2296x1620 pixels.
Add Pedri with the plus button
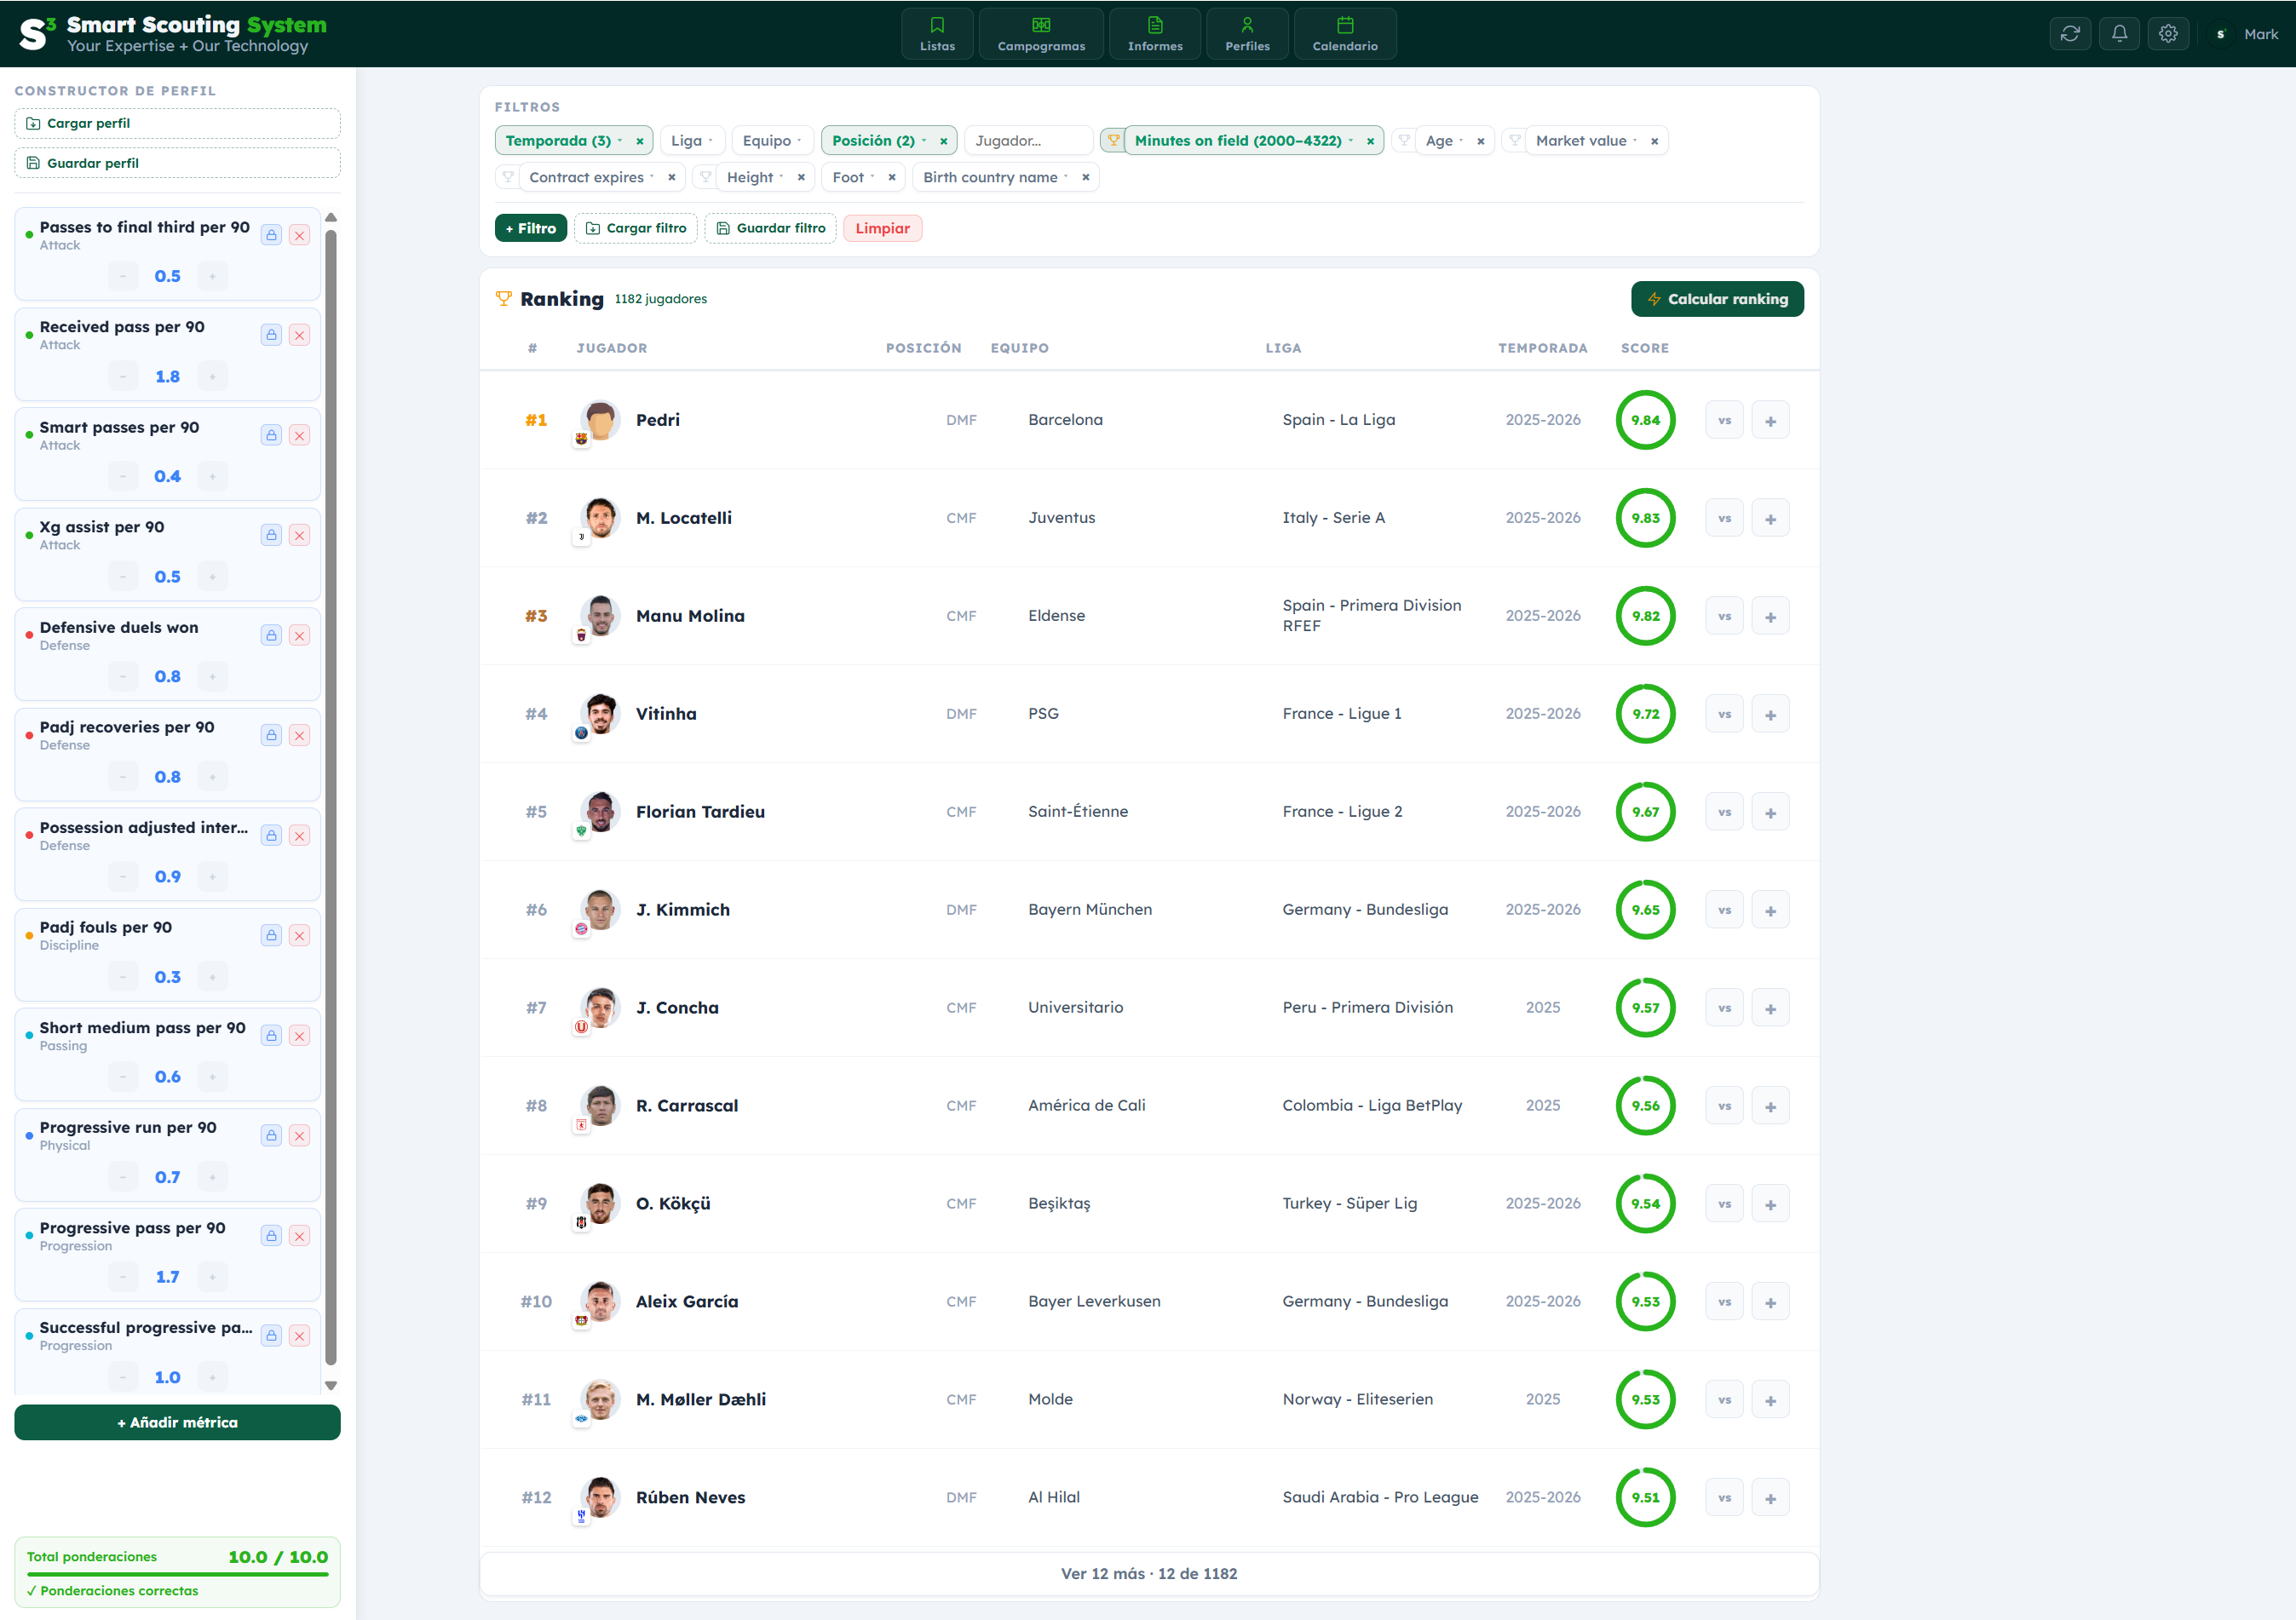(1770, 420)
